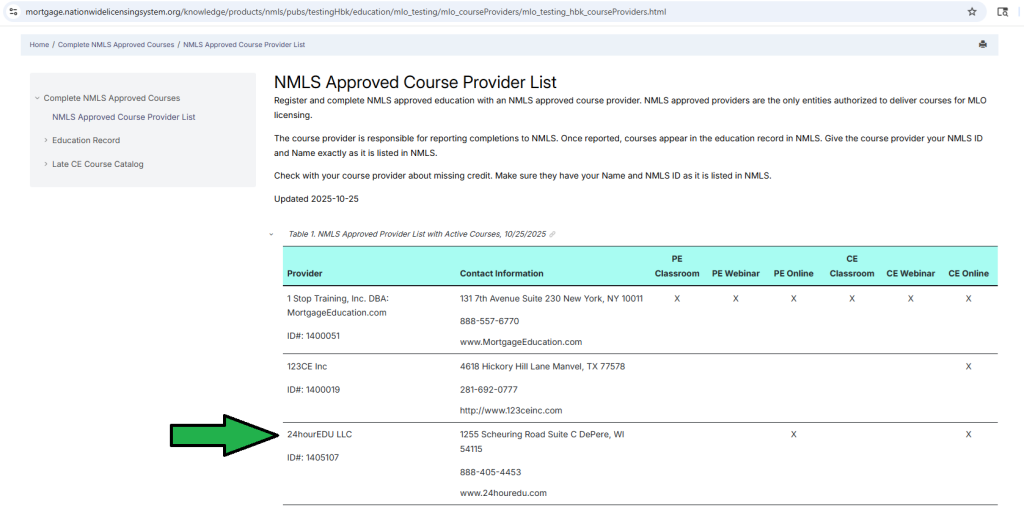Open NMLS Approved Course Provider List breadcrumb
1024x507 pixels.
pyautogui.click(x=244, y=44)
